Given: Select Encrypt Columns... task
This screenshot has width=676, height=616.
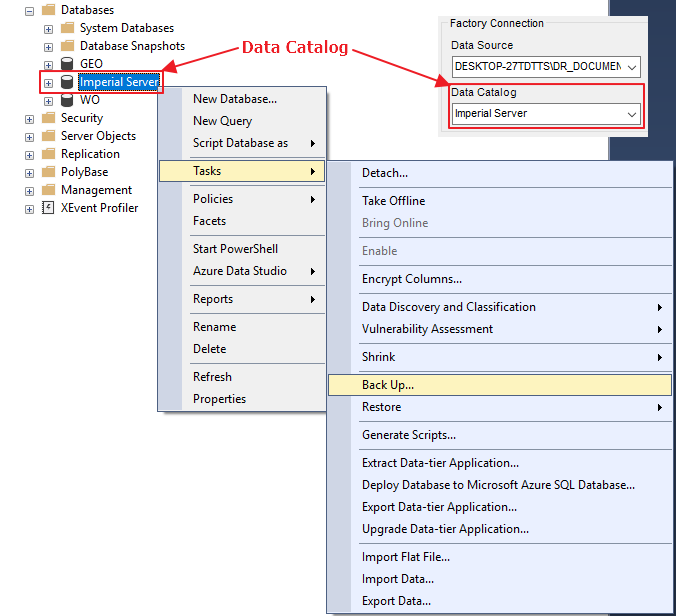Looking at the screenshot, I should click(x=500, y=279).
